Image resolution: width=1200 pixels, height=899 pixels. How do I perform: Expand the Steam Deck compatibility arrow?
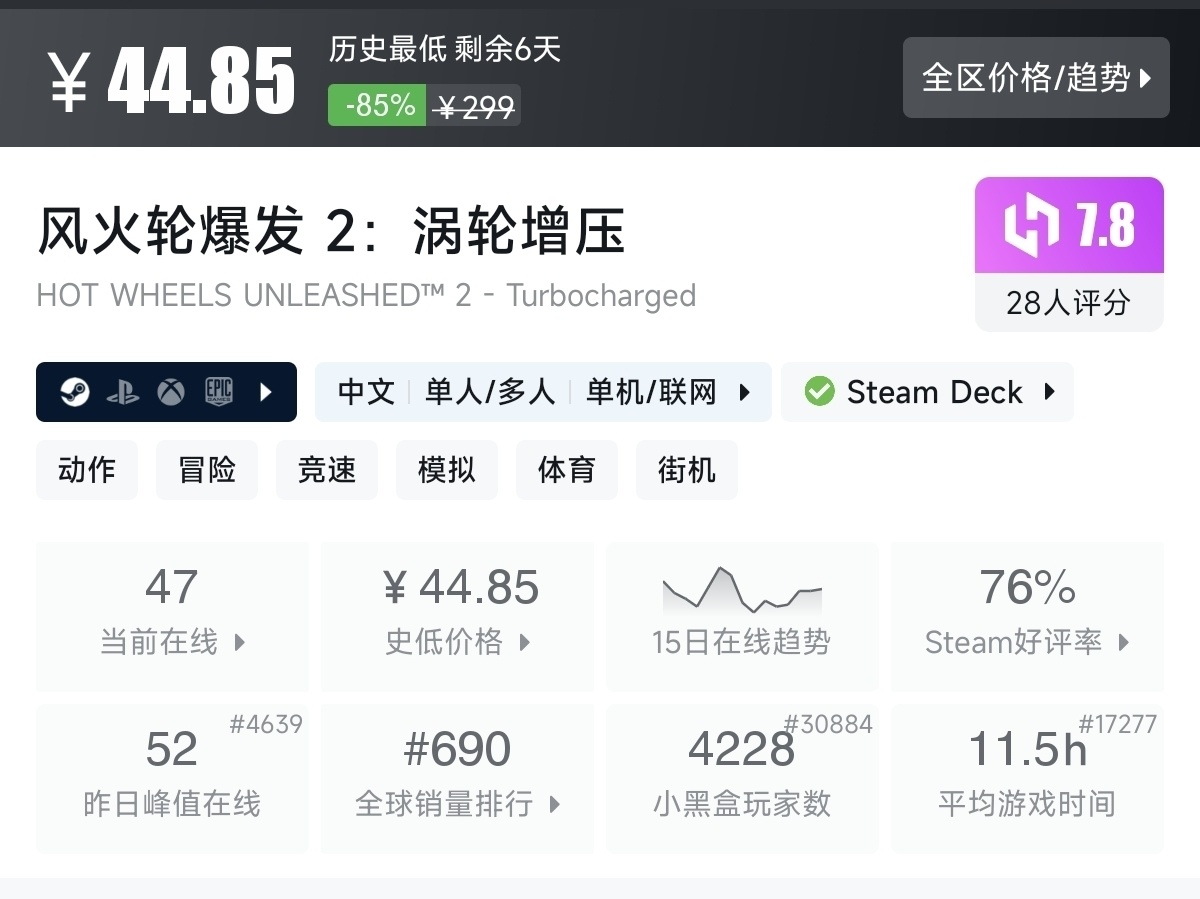[1050, 392]
